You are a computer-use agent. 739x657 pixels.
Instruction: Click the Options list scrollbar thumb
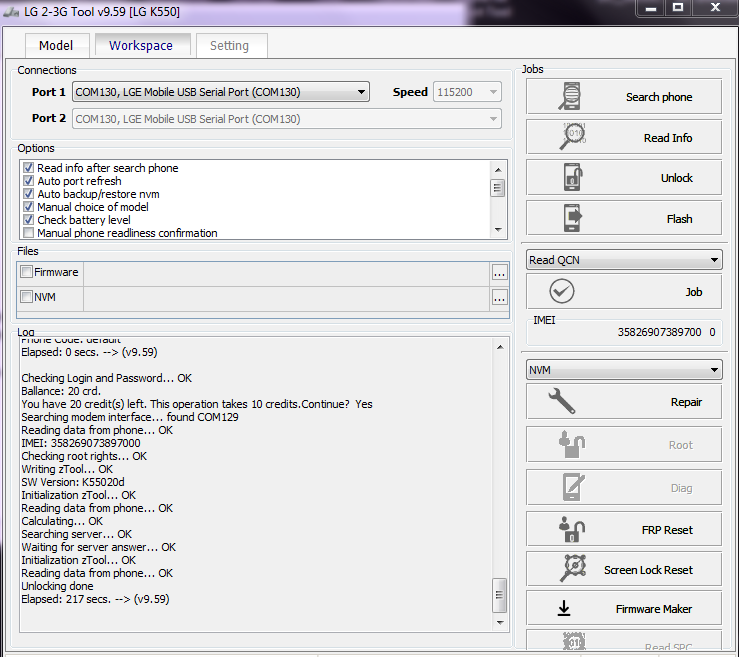497,188
